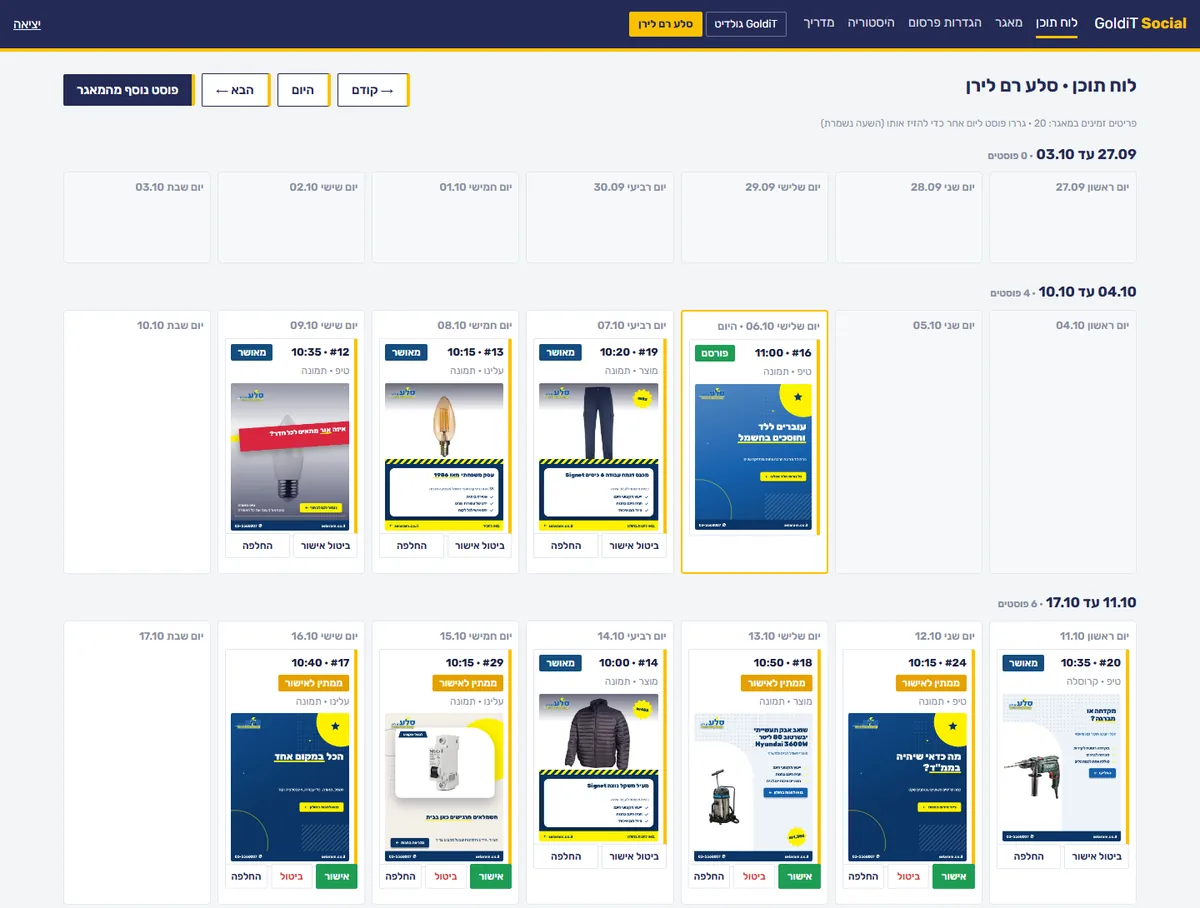Select the סלע רם לירן account button
This screenshot has height=908, width=1200.
tap(666, 24)
